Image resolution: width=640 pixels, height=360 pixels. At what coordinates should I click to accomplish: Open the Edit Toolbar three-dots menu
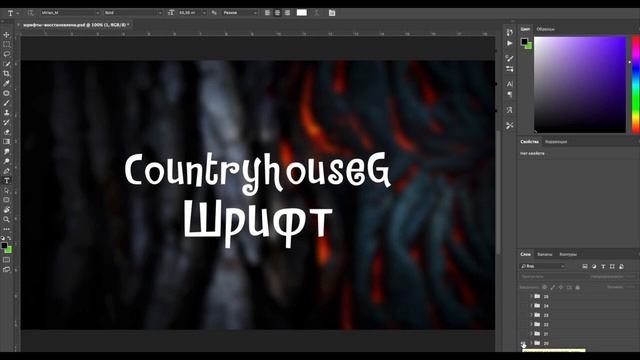[7, 229]
